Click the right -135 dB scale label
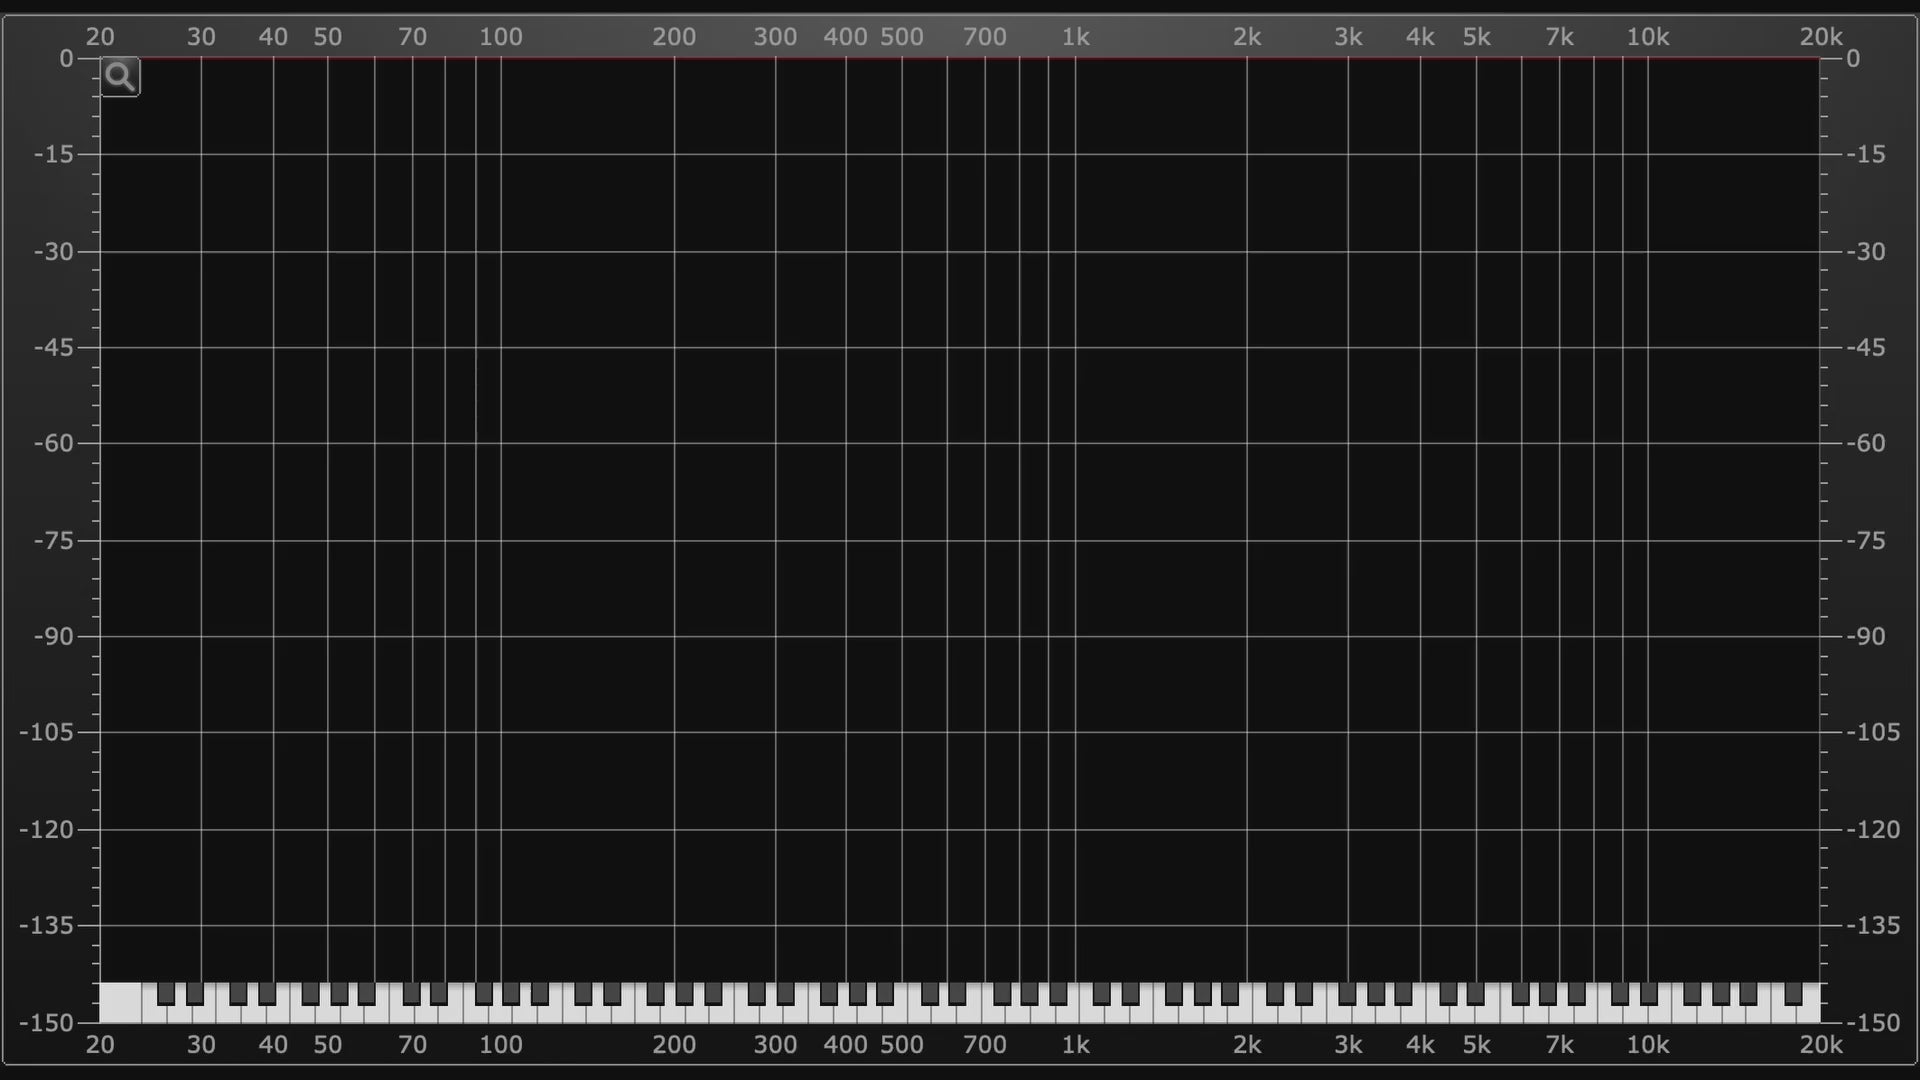 coord(1872,925)
